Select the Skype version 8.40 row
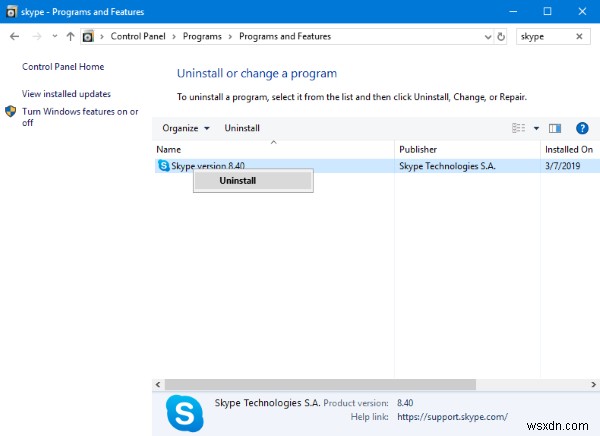Image resolution: width=600 pixels, height=436 pixels. click(x=377, y=166)
